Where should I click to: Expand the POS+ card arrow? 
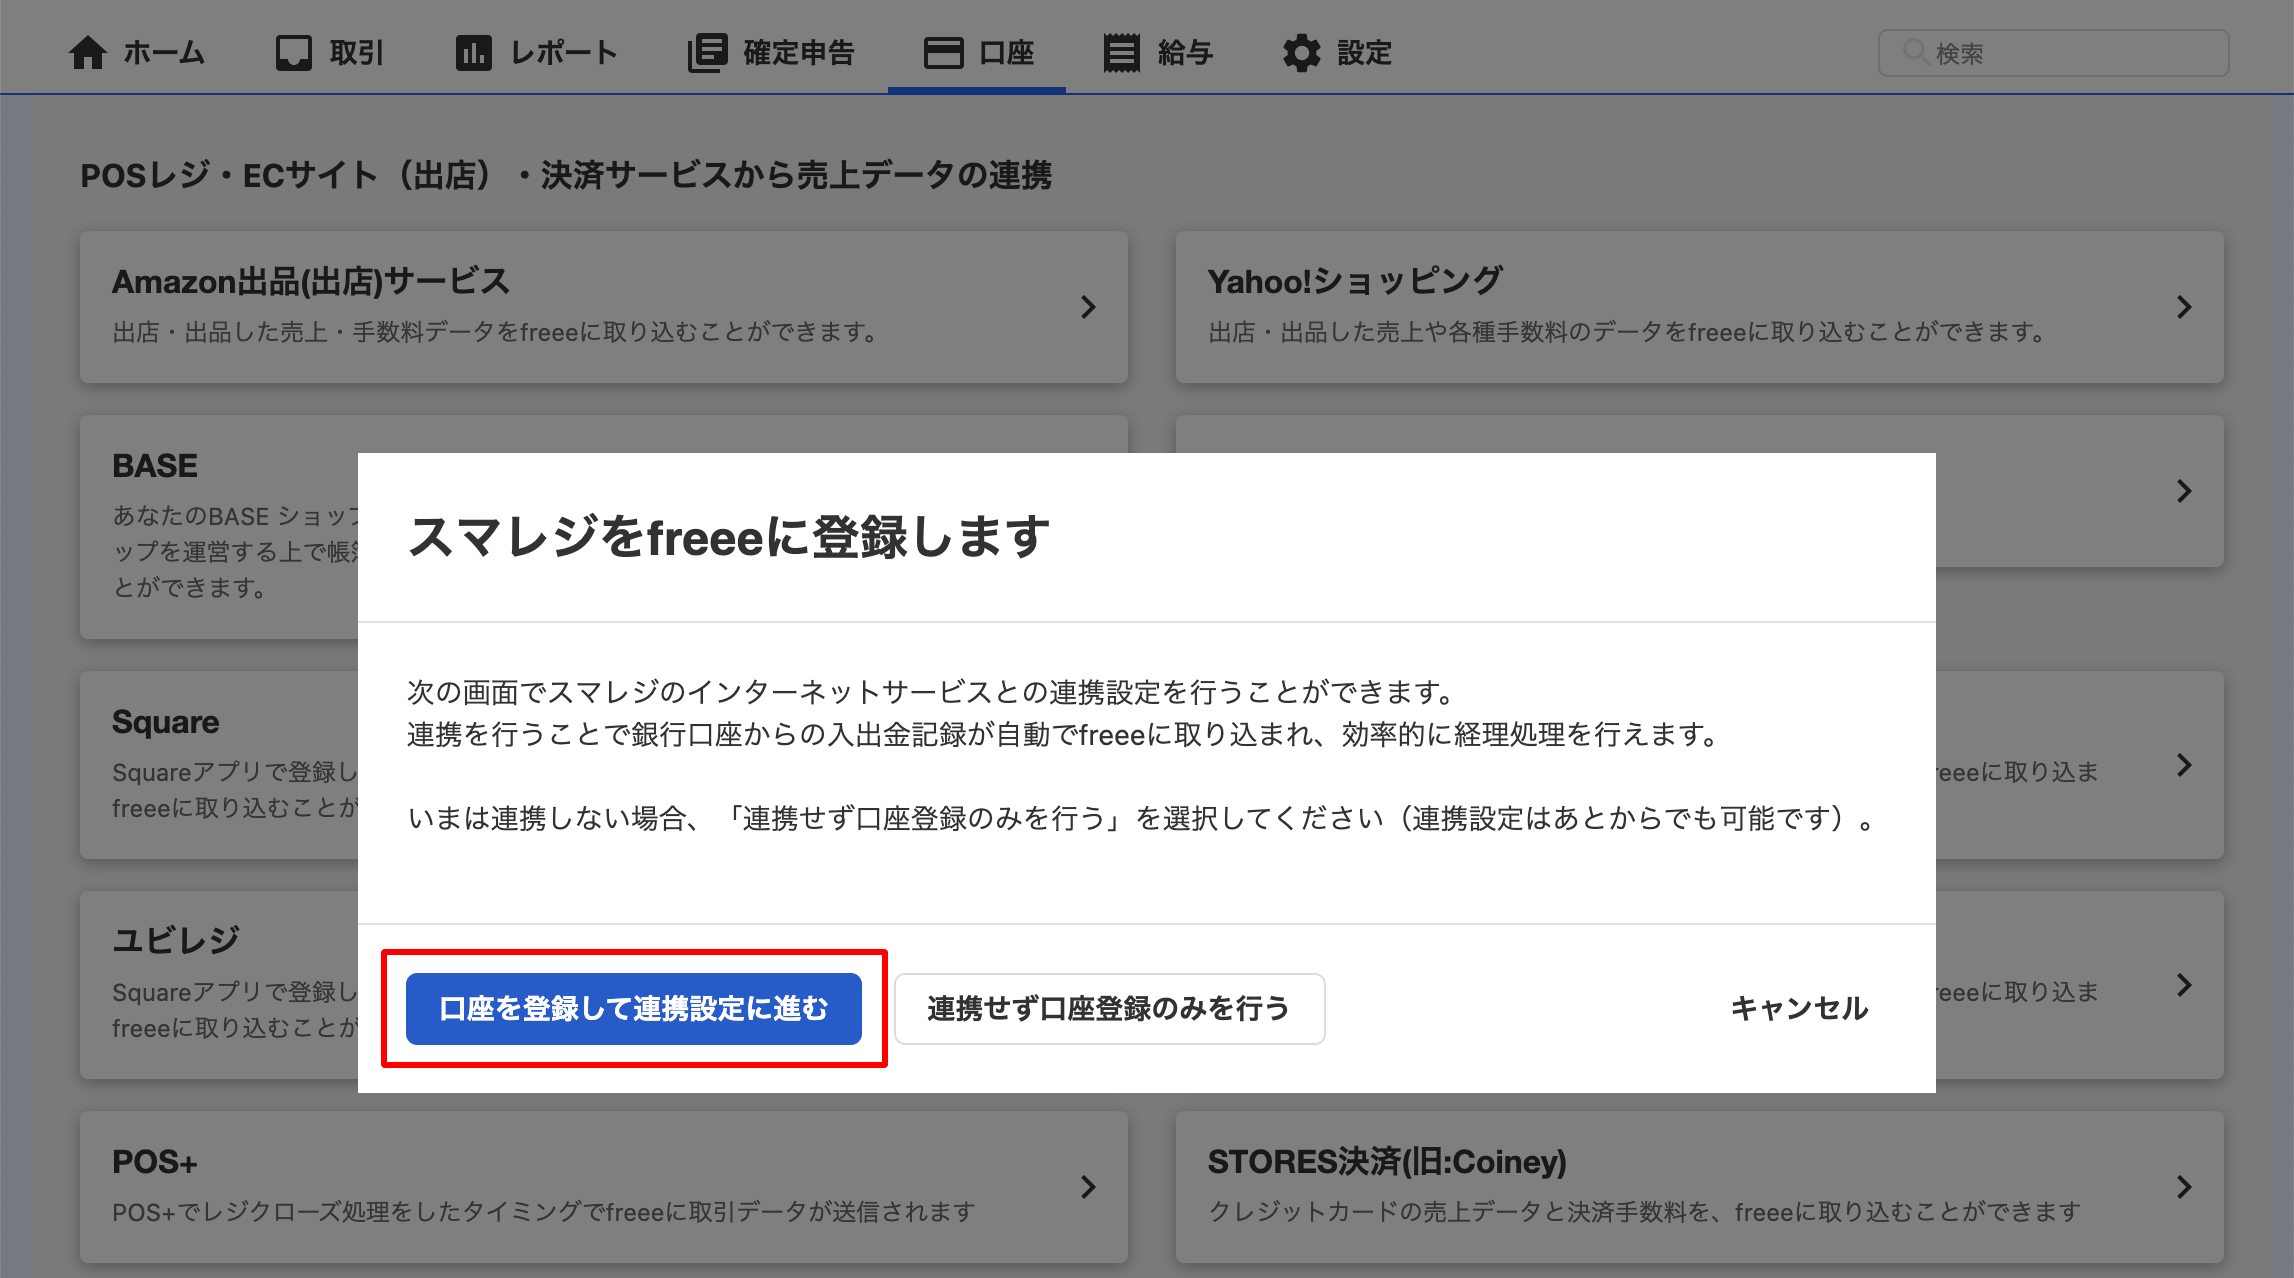point(1088,1187)
